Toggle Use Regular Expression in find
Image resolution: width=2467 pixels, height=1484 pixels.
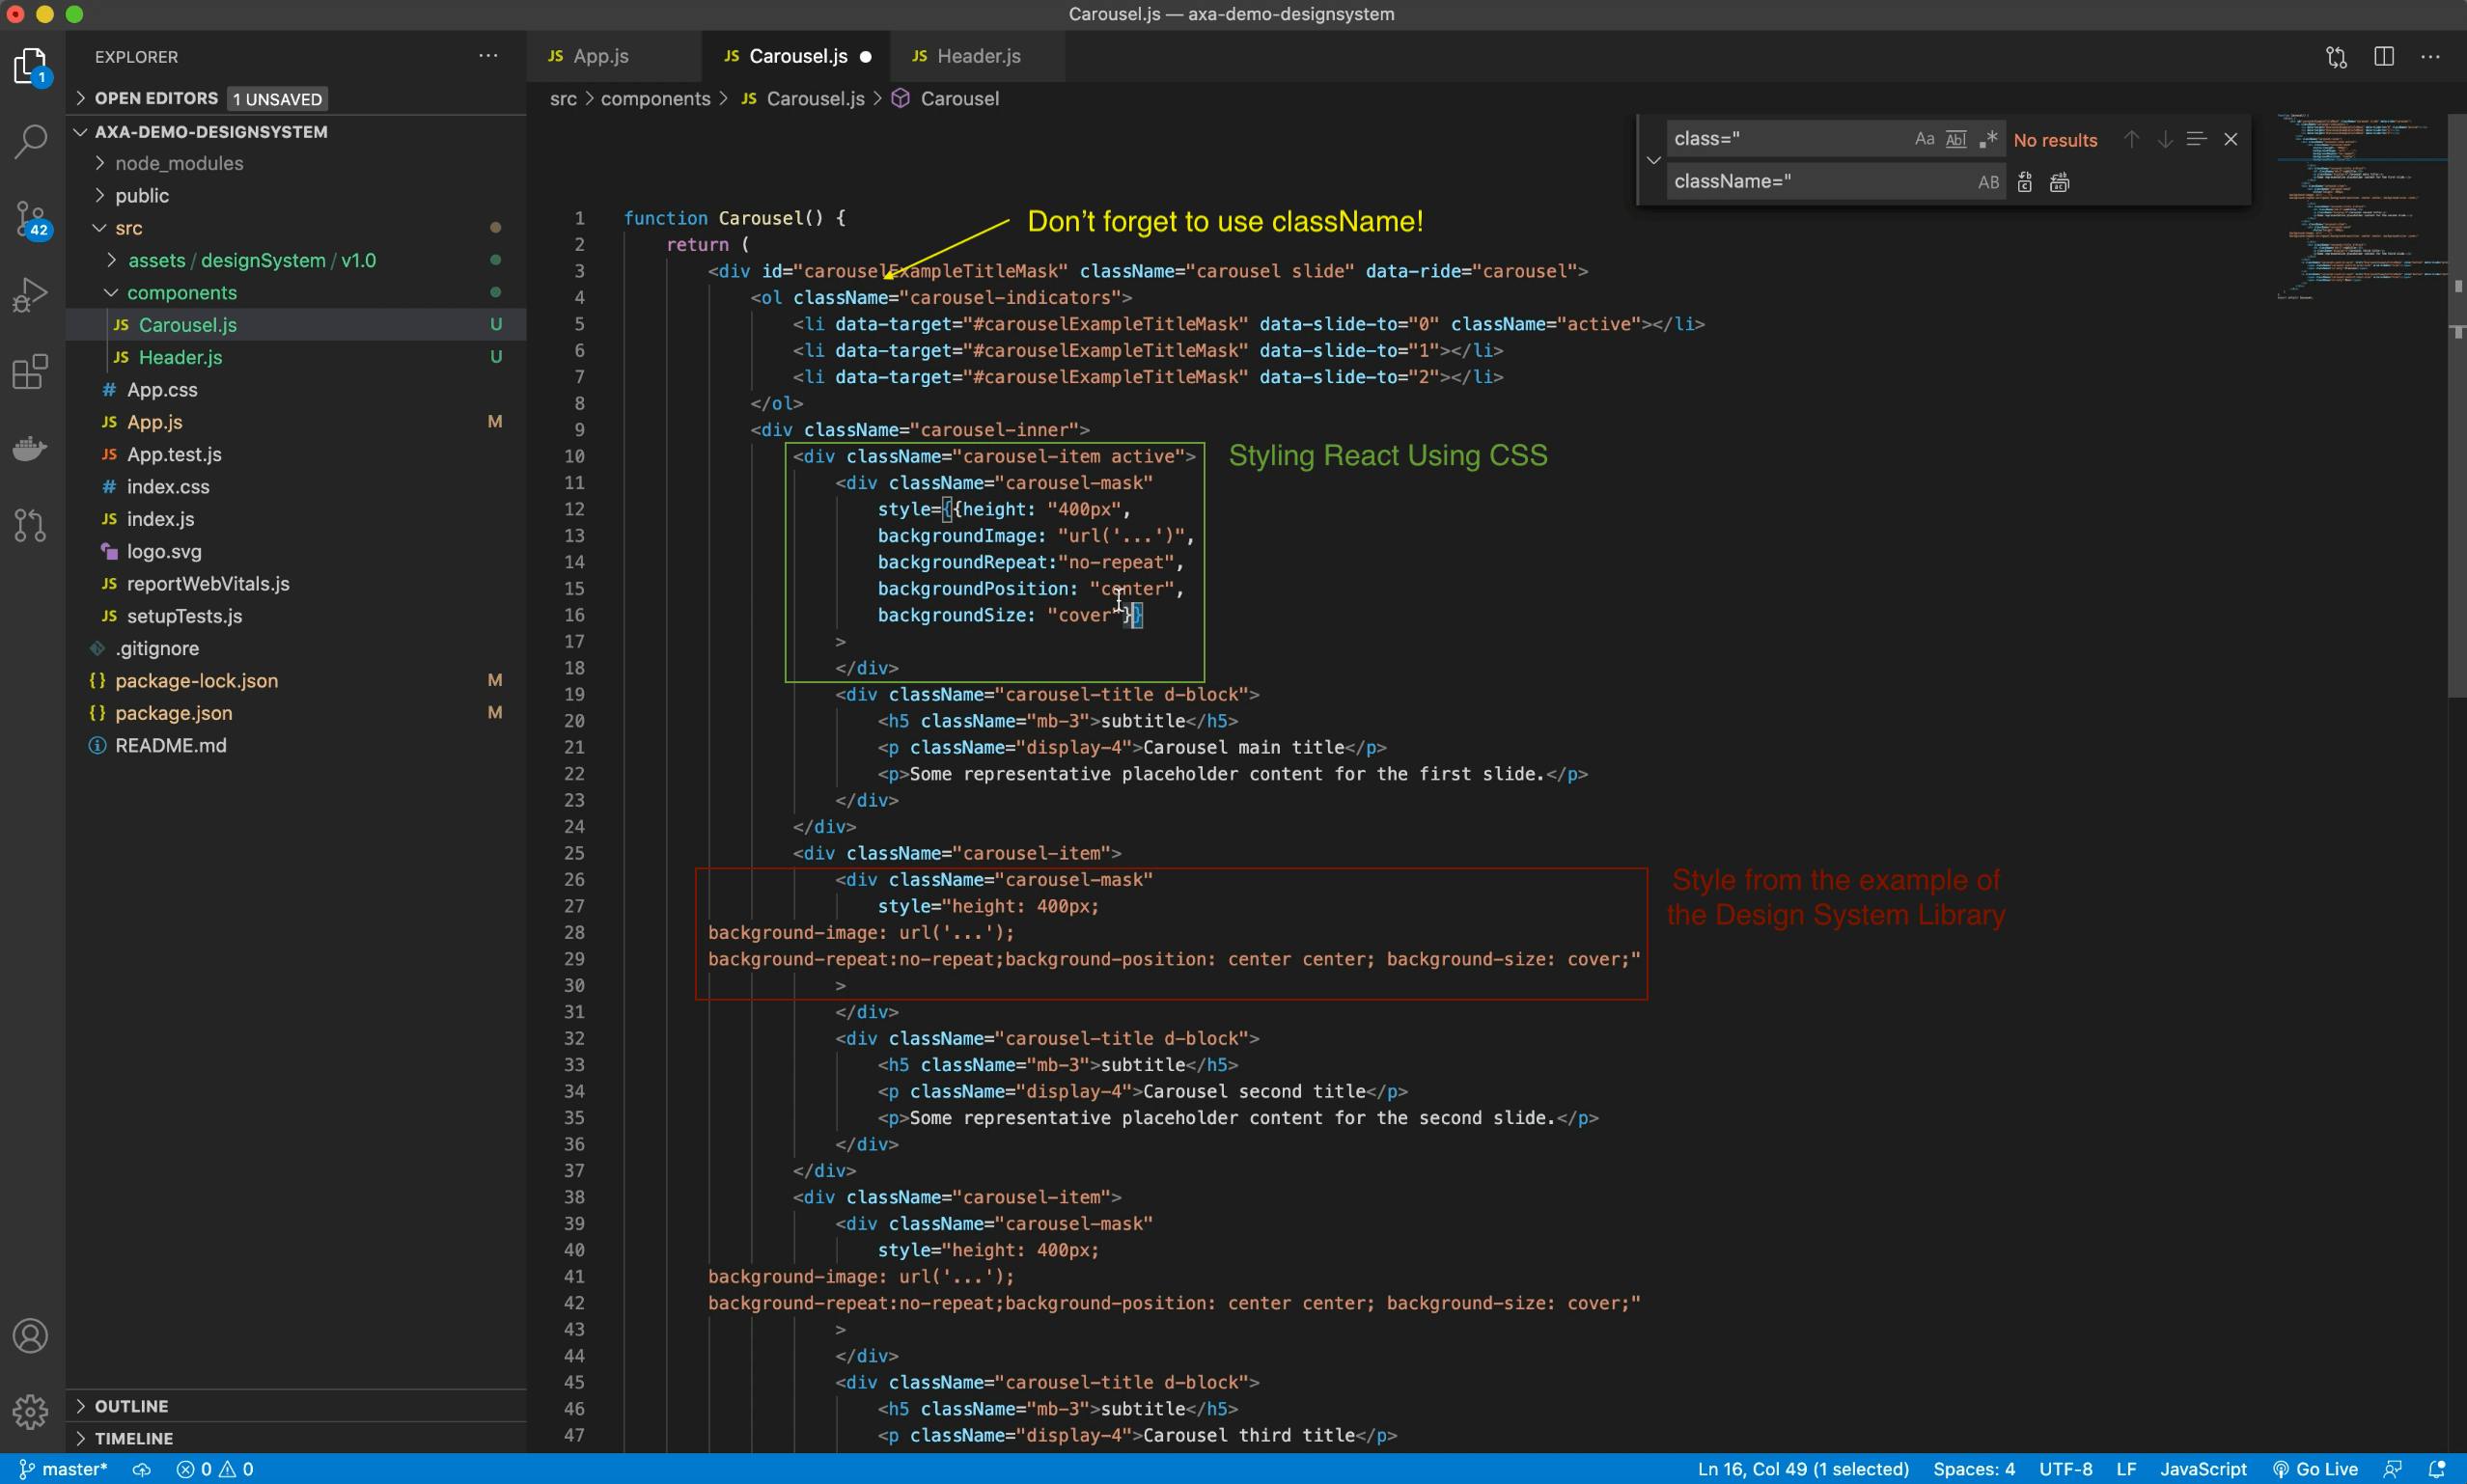(1988, 140)
